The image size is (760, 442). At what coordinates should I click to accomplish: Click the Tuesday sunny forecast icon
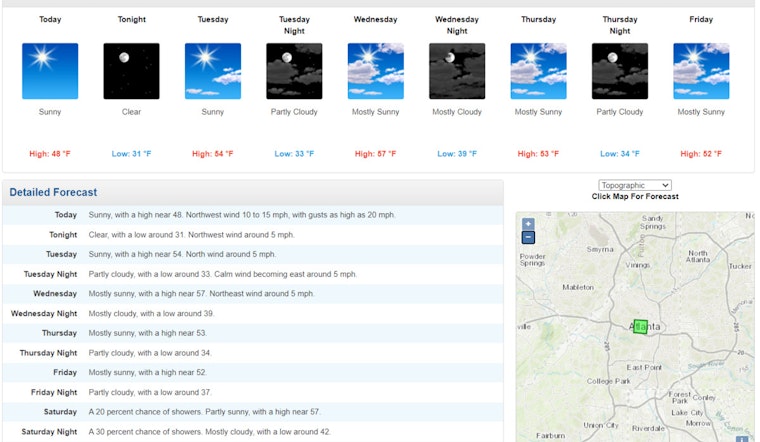[x=213, y=71]
